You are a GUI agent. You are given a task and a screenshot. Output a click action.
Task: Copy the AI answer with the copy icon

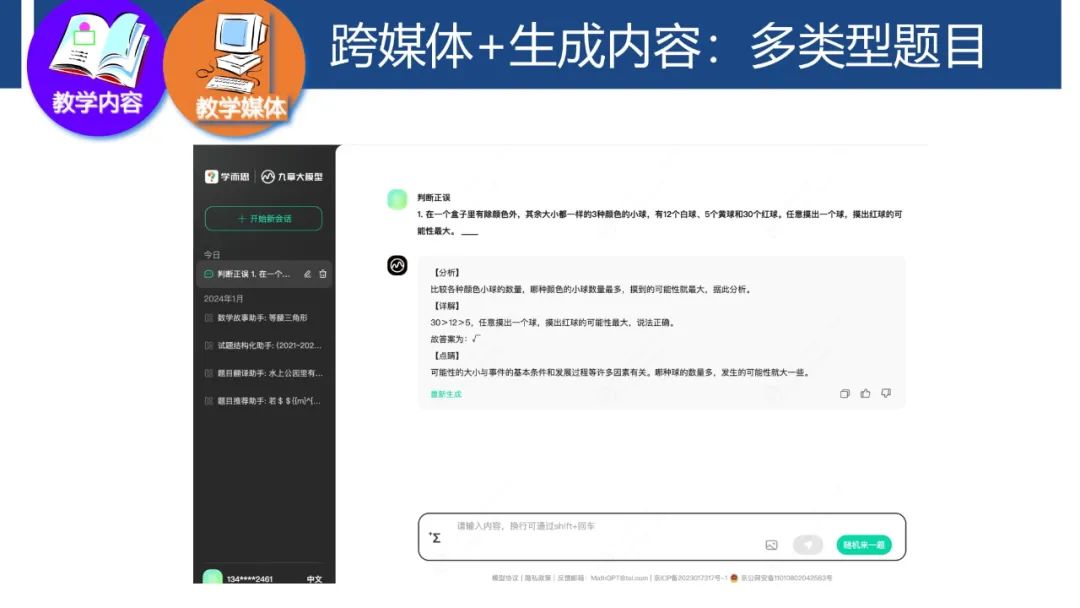click(845, 395)
